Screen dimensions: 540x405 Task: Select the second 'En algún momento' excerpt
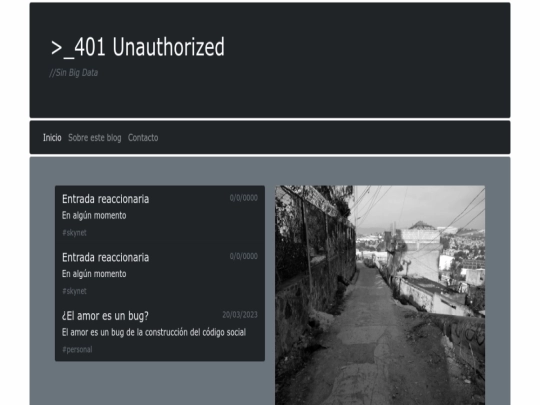tap(94, 274)
